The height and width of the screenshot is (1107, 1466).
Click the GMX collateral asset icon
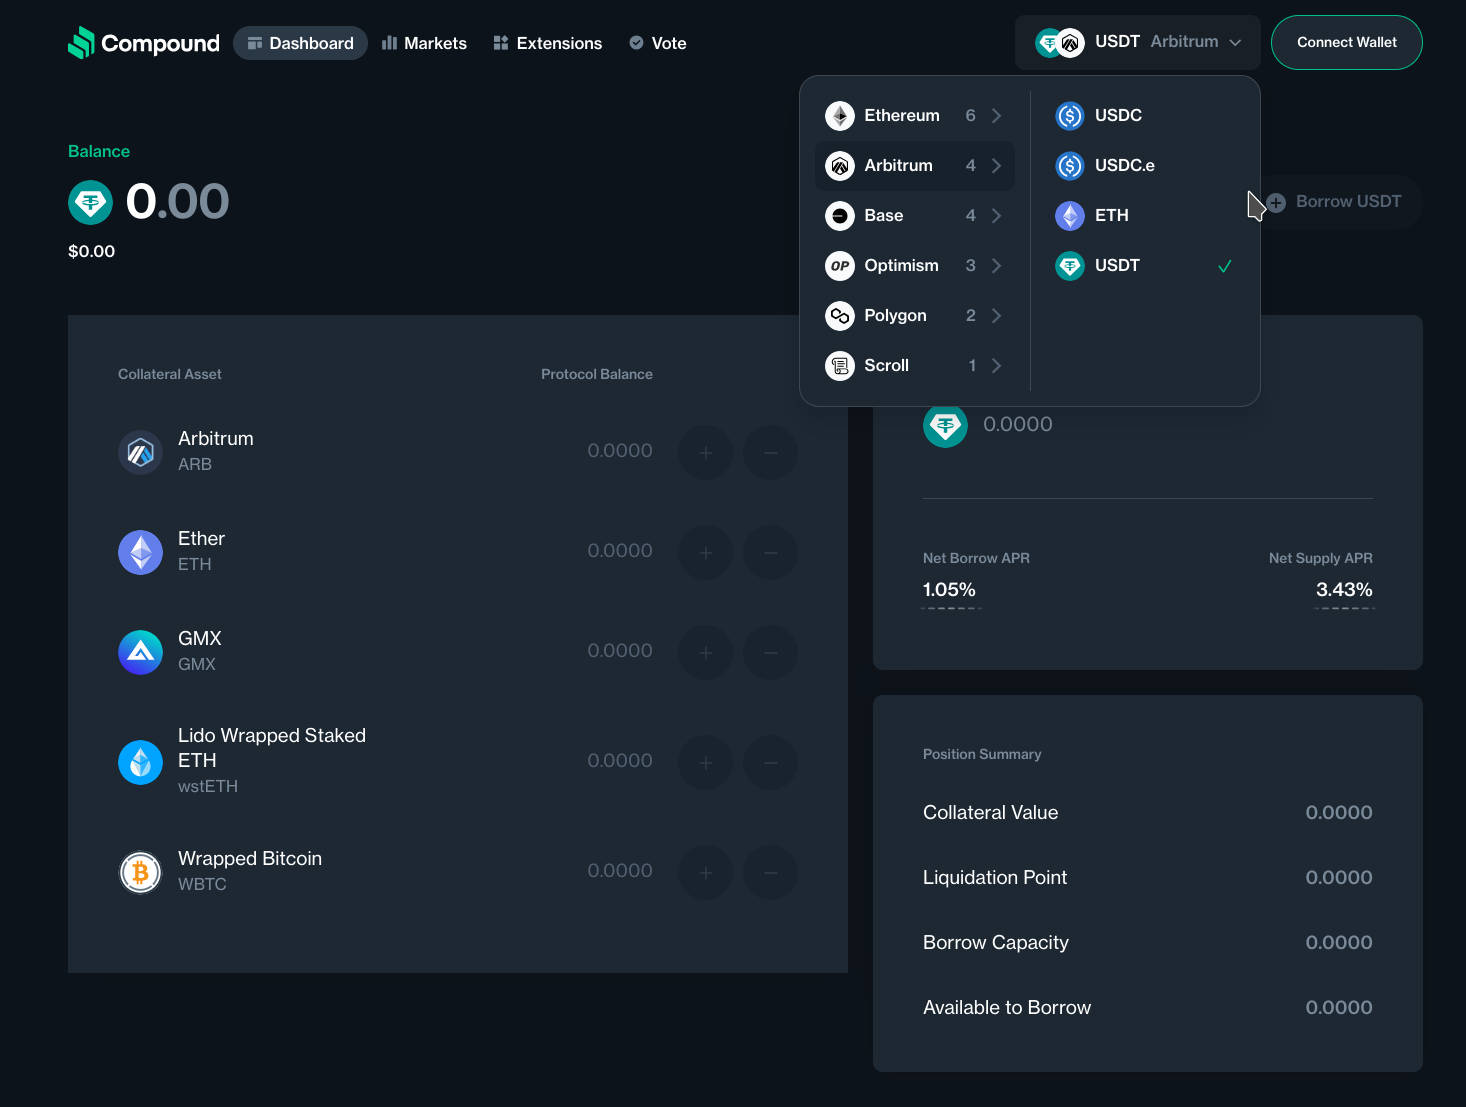coord(141,652)
